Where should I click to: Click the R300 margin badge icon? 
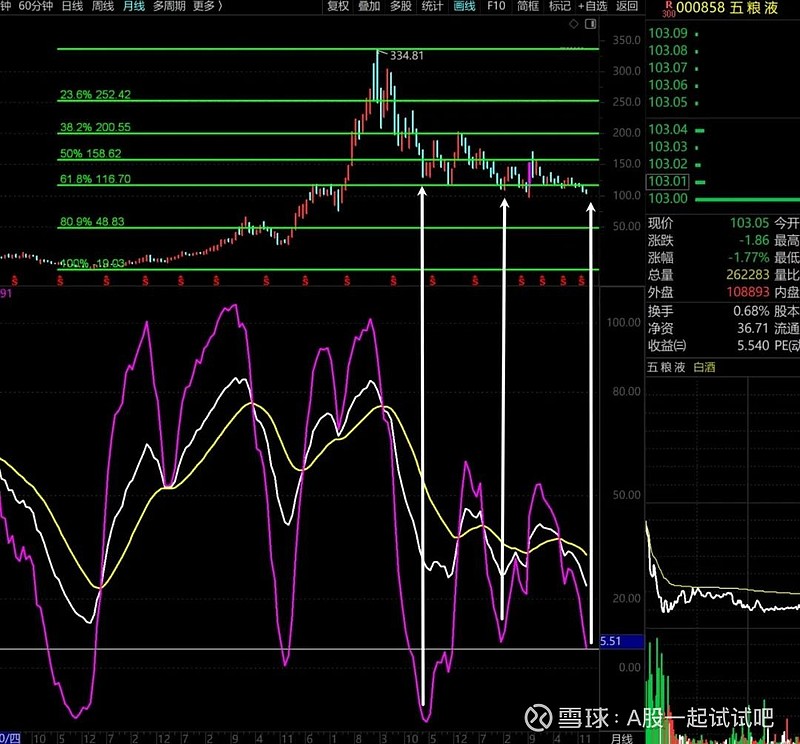click(668, 9)
